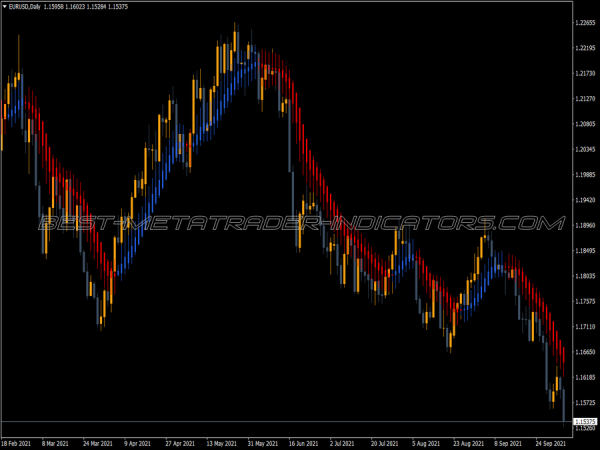
Task: Select the 24 Sep 2021 date label
Action: [x=549, y=442]
